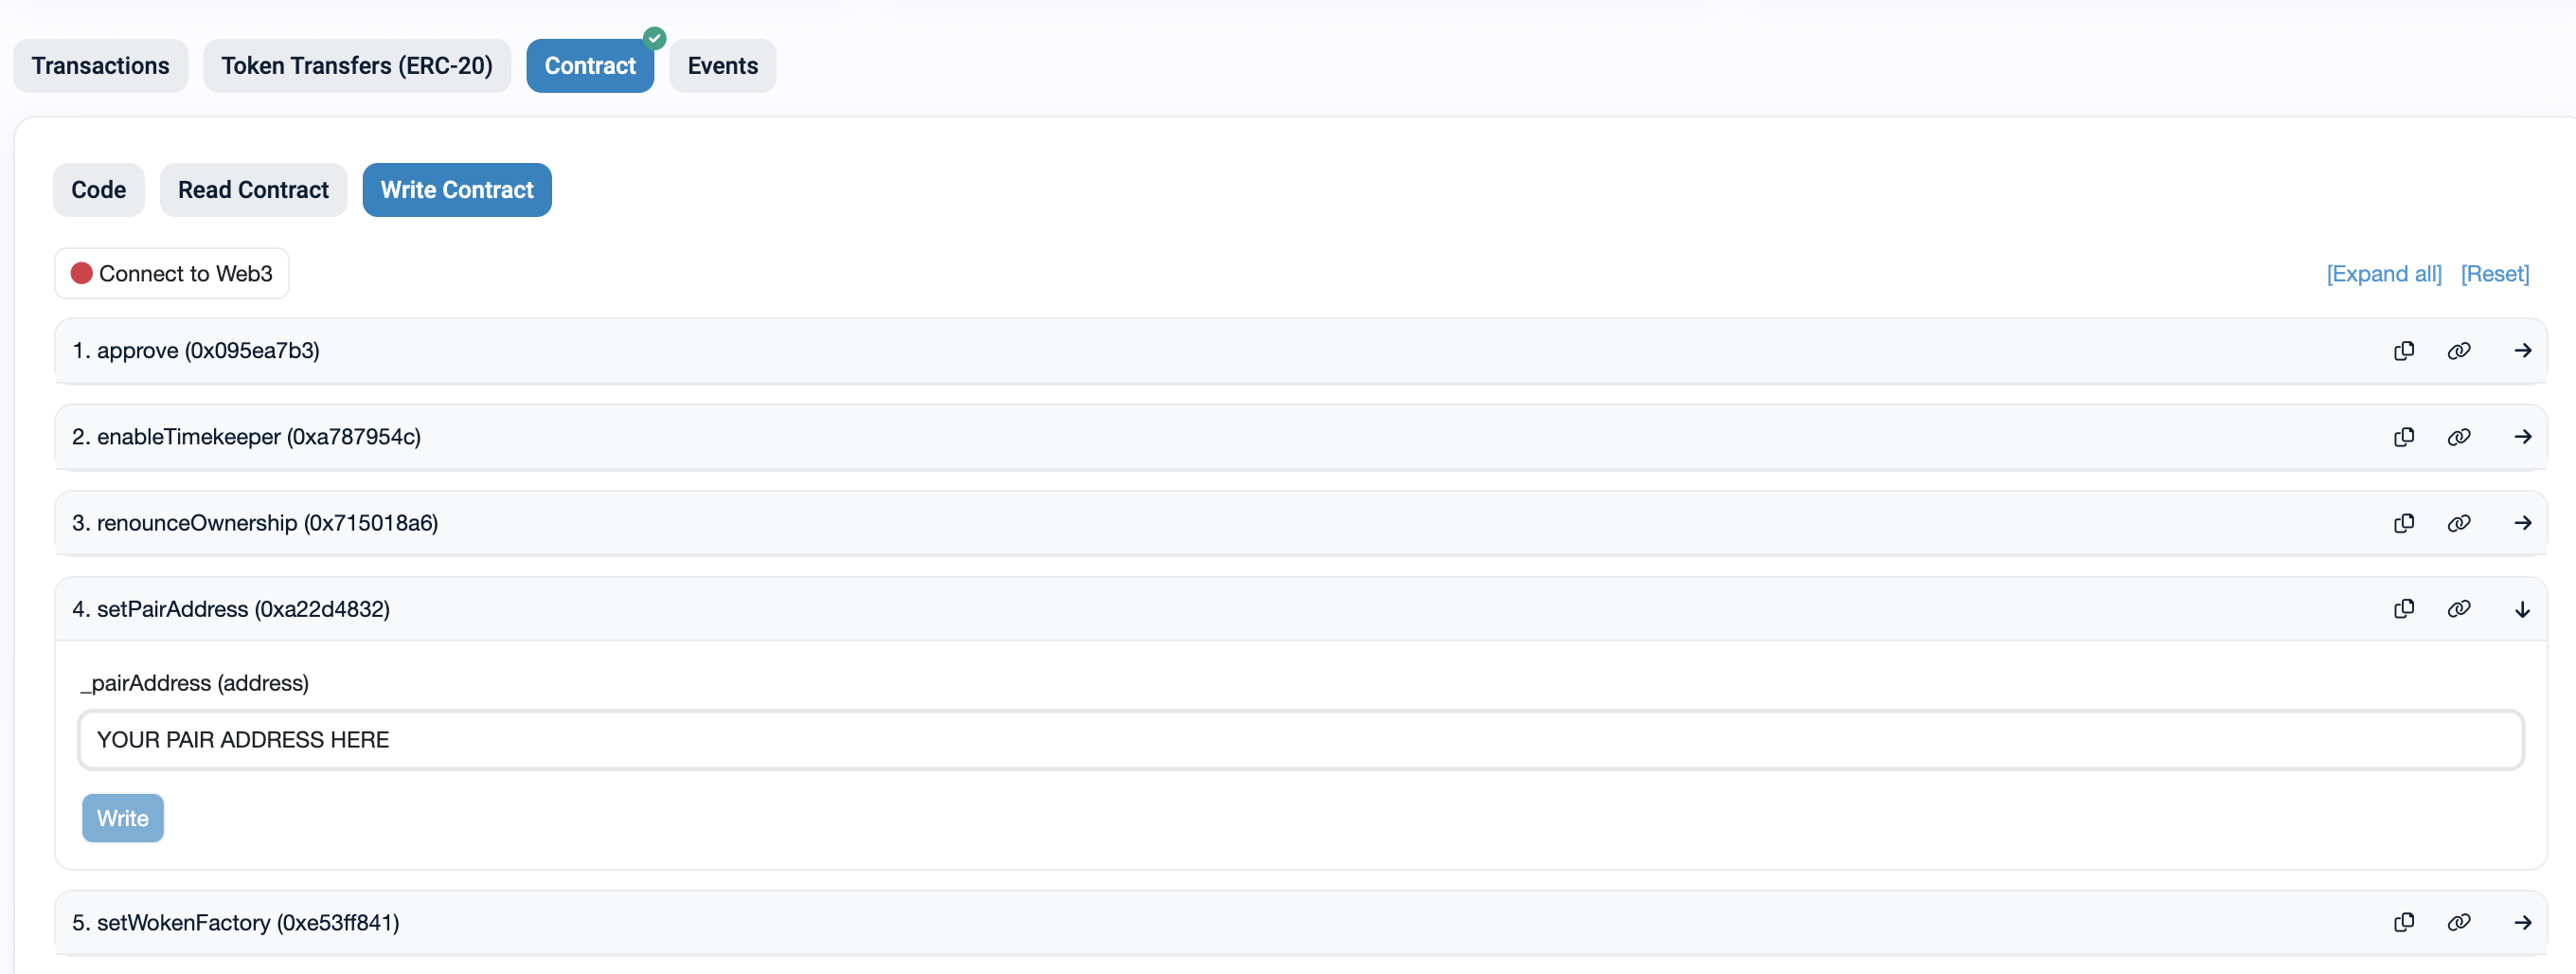
Task: Copy permalink for setWokenFactory method
Action: (x=2459, y=922)
